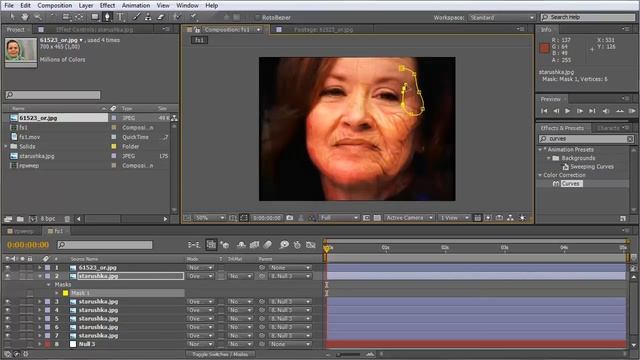The width and height of the screenshot is (640, 360).
Task: Open the Active Camera dropdown
Action: coord(409,218)
